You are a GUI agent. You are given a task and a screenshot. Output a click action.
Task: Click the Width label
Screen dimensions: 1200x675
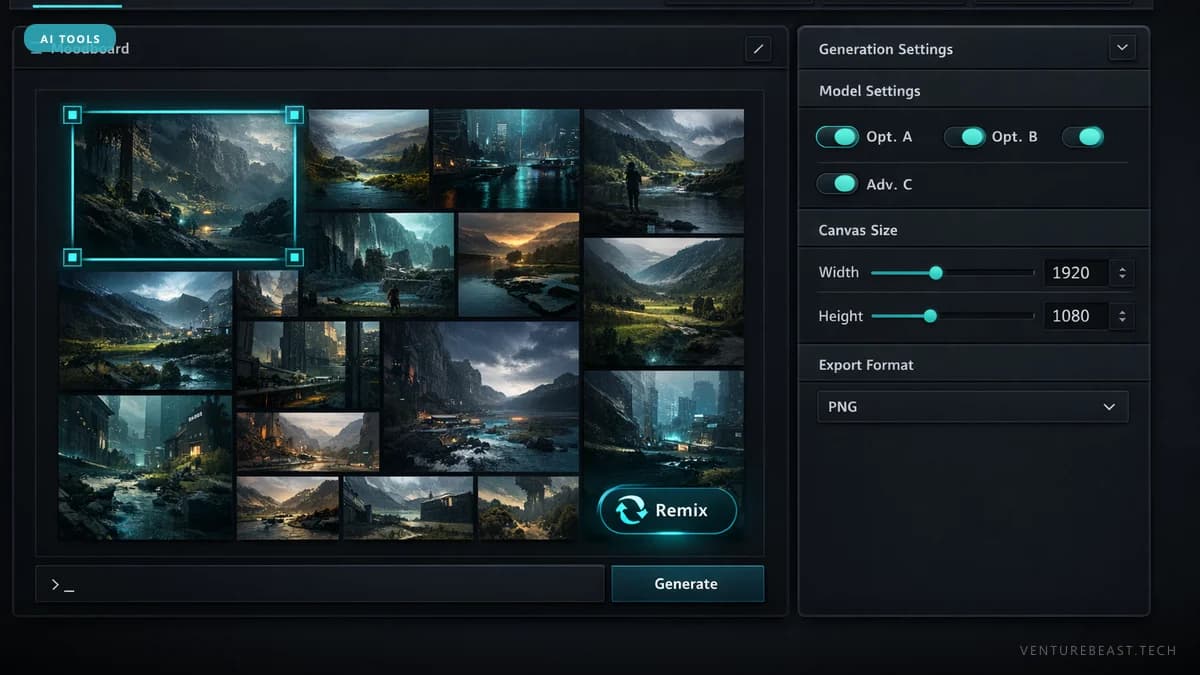(839, 272)
